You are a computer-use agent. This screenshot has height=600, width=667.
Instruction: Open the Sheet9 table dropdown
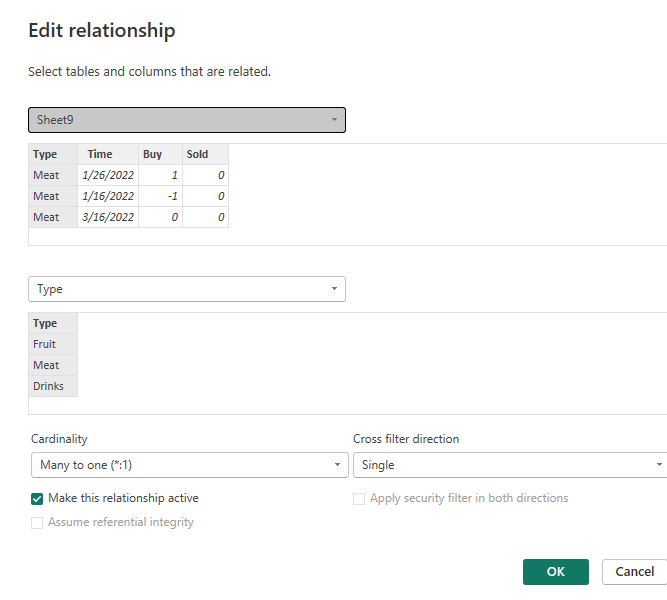(x=187, y=120)
